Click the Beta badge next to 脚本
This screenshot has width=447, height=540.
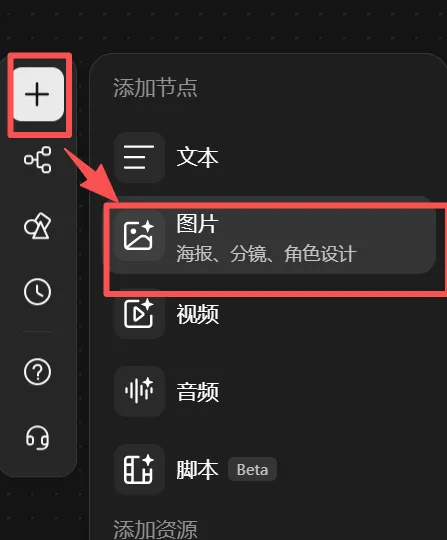(x=252, y=469)
